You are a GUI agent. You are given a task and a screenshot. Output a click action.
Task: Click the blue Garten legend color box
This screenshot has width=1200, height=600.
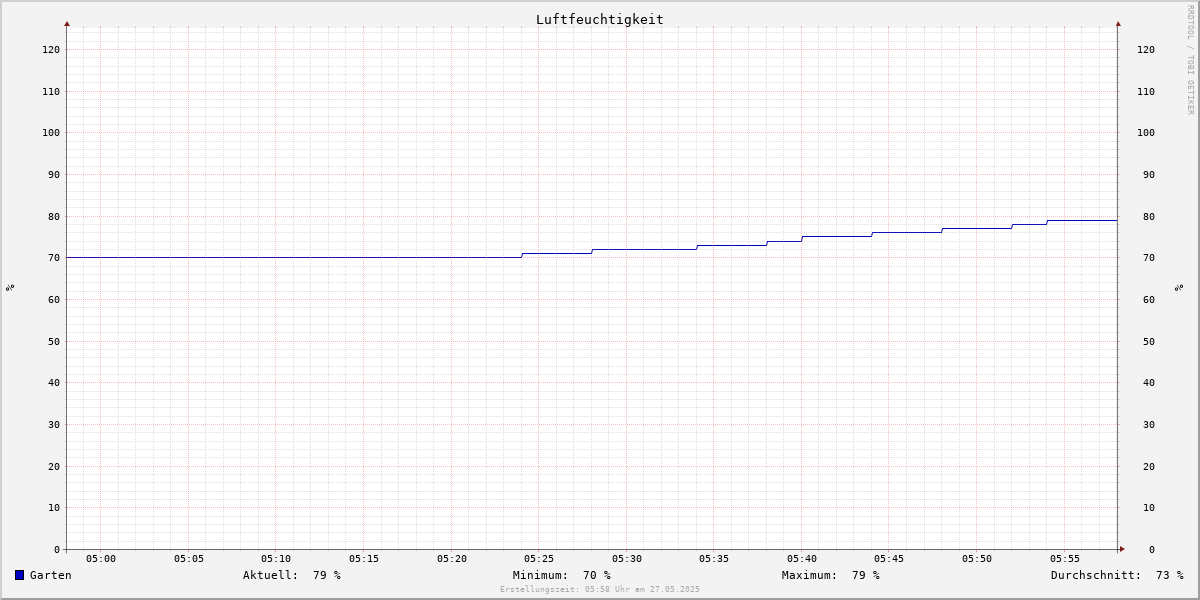tap(19, 575)
